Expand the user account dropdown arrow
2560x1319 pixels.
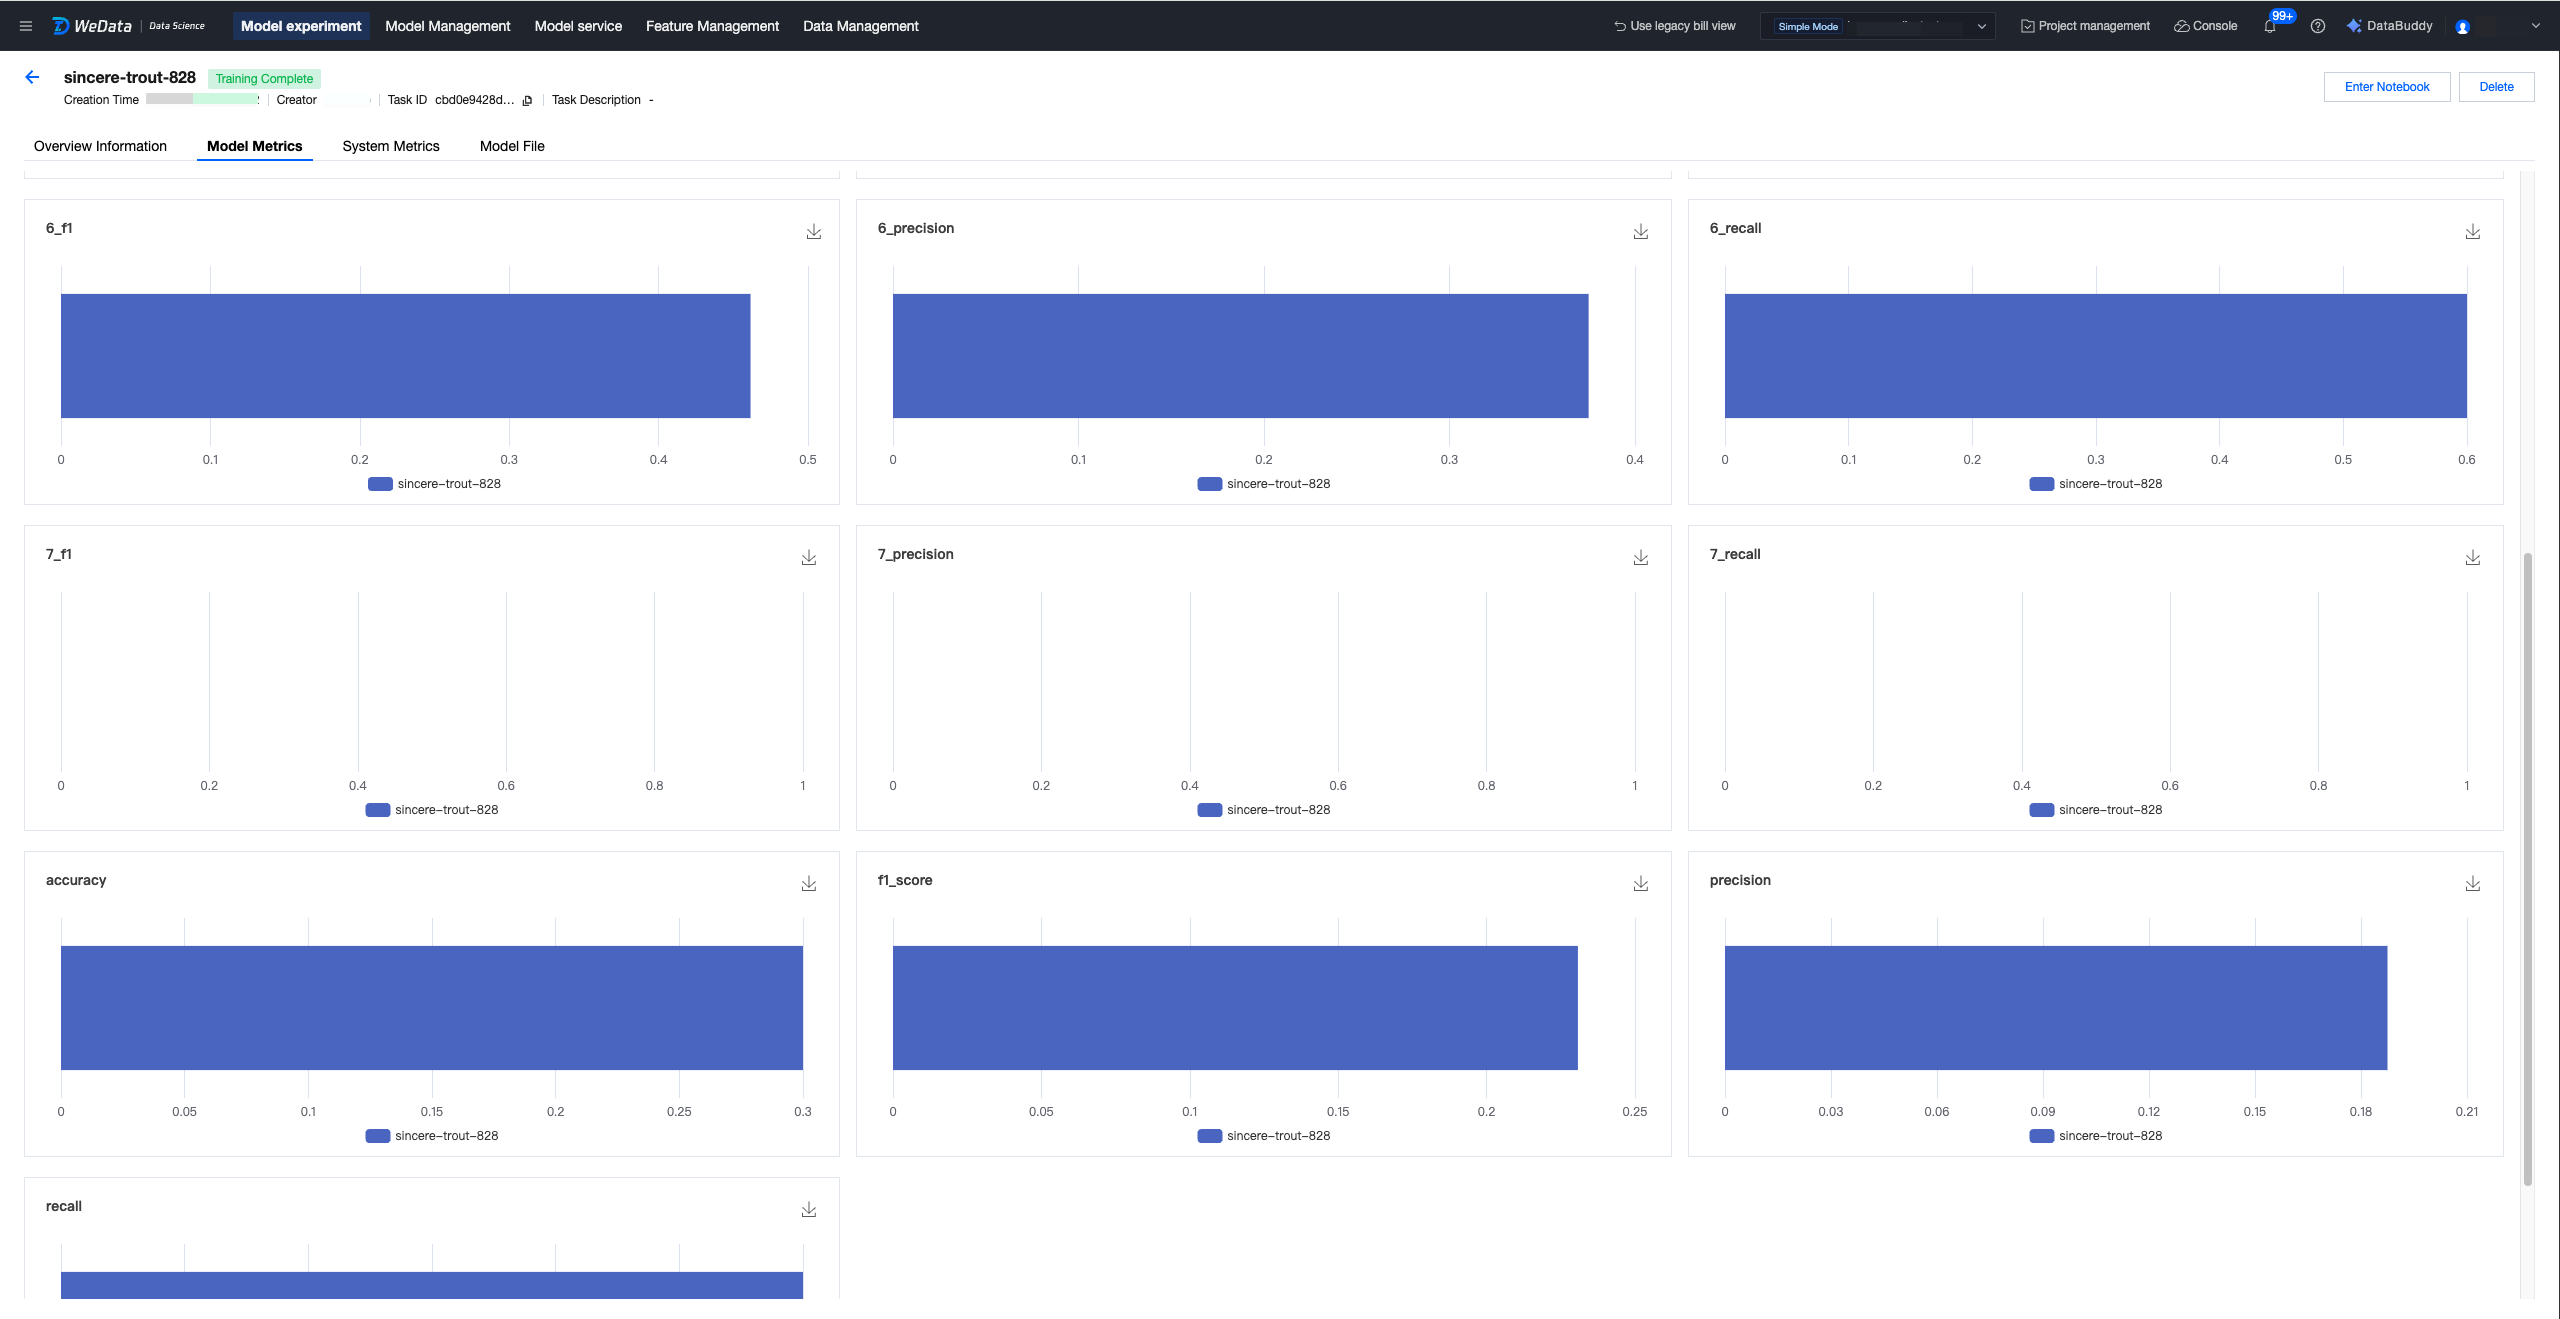point(2535,26)
